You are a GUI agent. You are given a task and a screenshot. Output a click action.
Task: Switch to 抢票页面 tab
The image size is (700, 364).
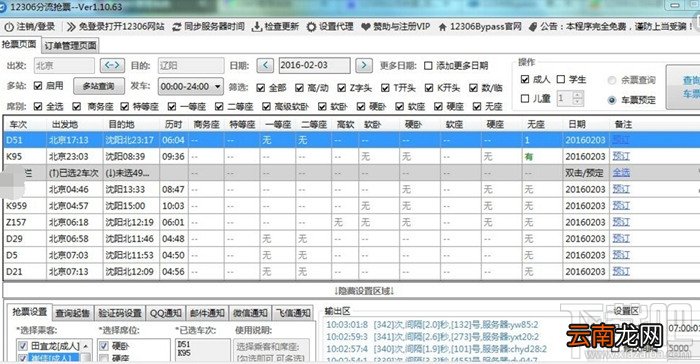pyautogui.click(x=19, y=45)
